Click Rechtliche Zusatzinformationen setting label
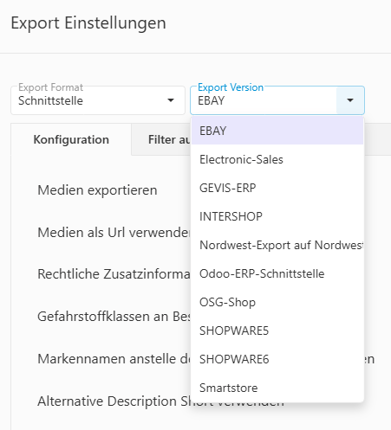The image size is (391, 430). pyautogui.click(x=114, y=274)
